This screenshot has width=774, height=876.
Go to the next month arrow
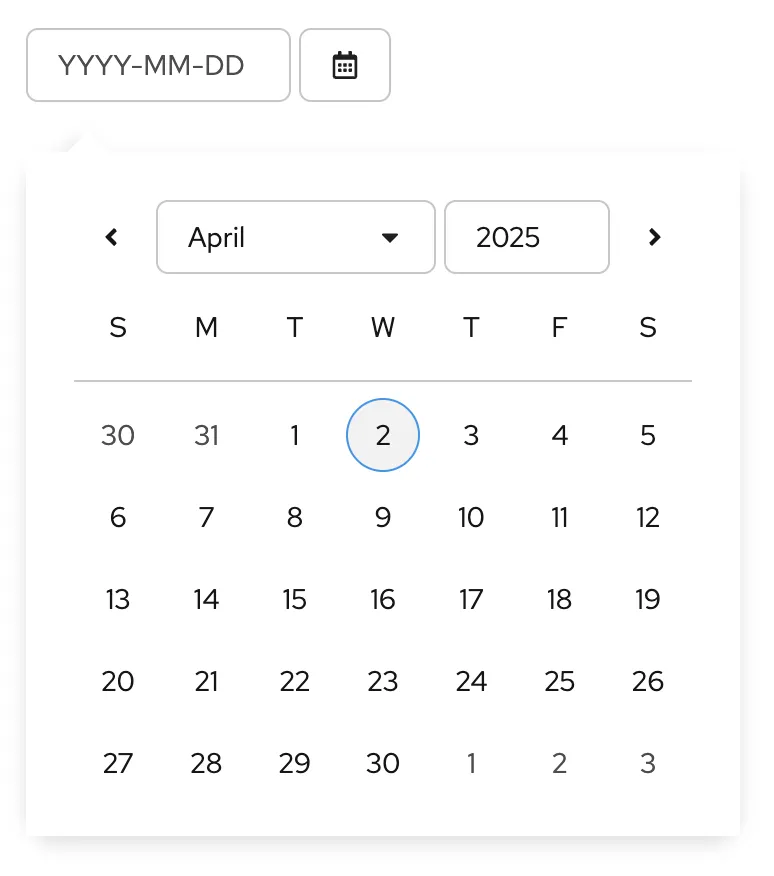[654, 237]
